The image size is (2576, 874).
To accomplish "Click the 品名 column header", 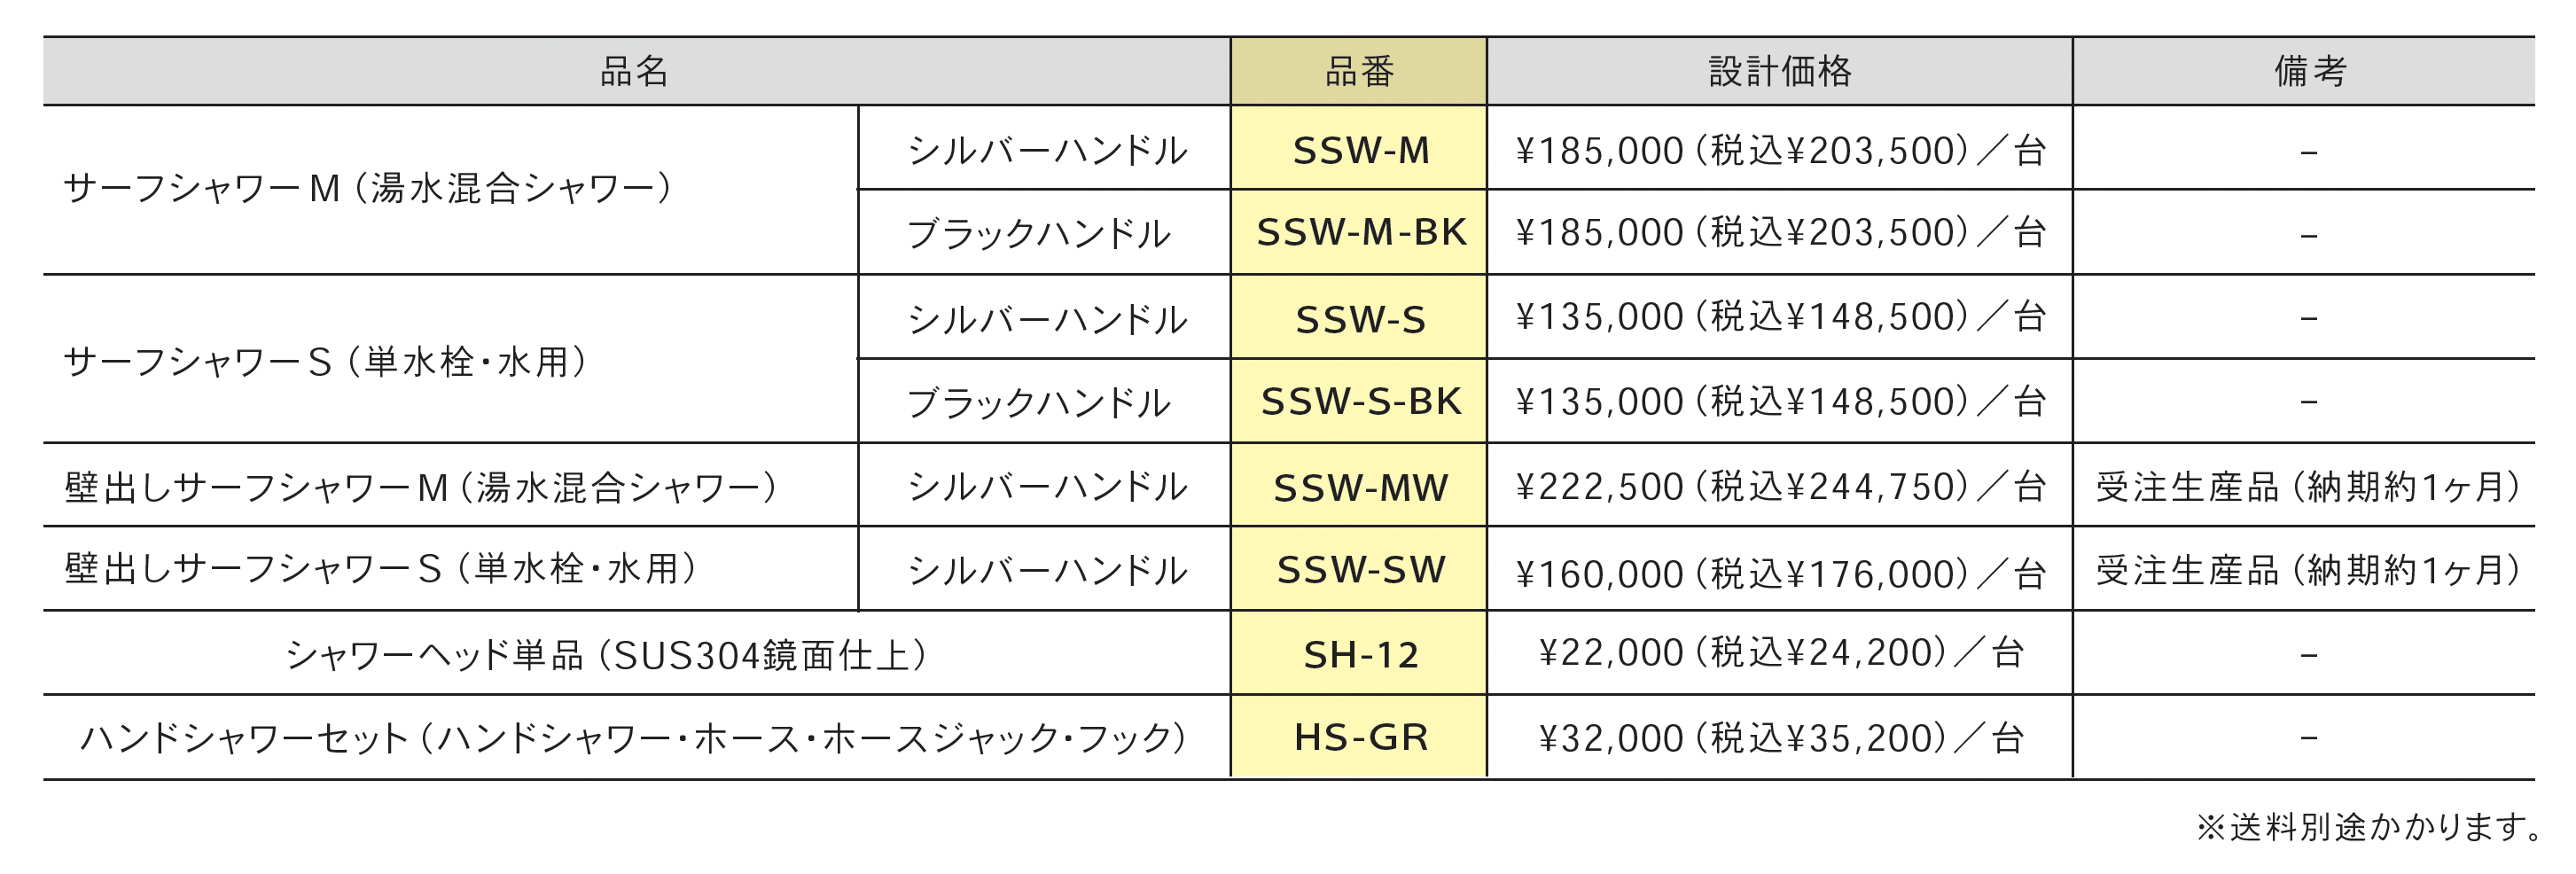I will [636, 71].
